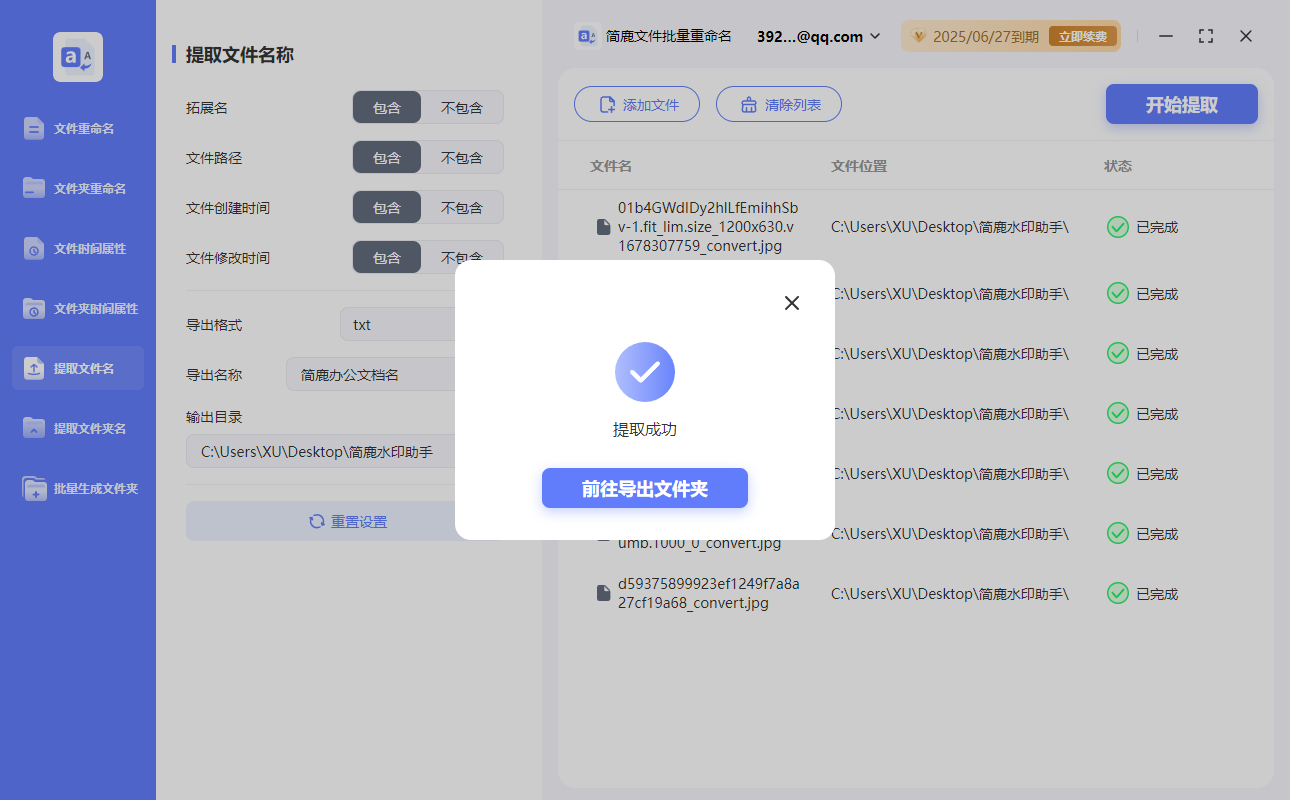Switch to the 文件夹重命名 section
Image resolution: width=1290 pixels, height=800 pixels.
[x=77, y=188]
